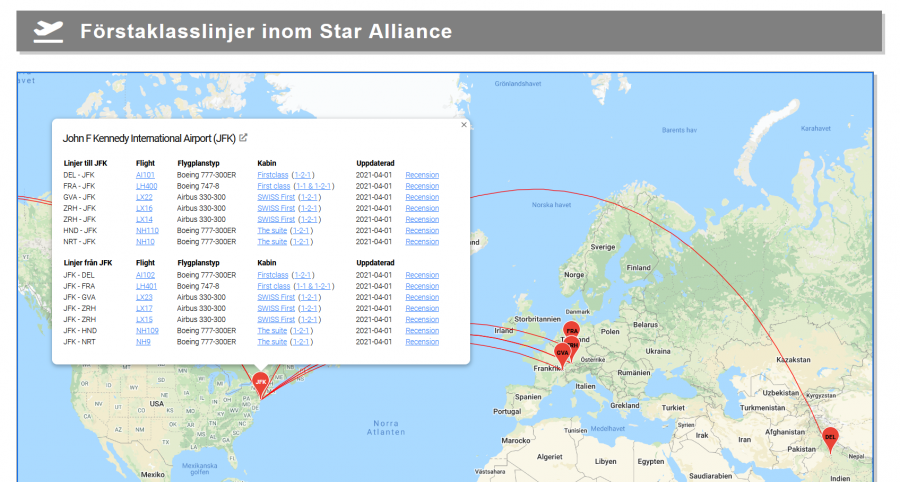The image size is (900, 482).
Task: Open the external link icon beside JFK title
Action: tap(243, 138)
